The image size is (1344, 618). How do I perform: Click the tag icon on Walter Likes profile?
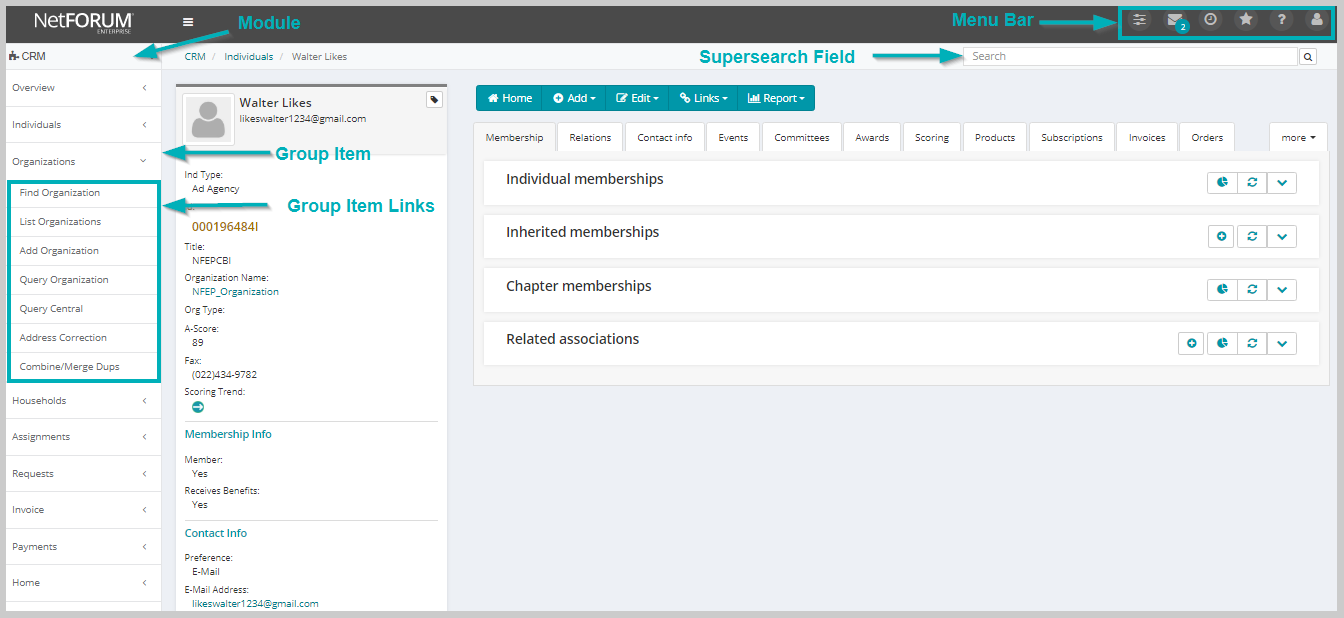(x=434, y=99)
